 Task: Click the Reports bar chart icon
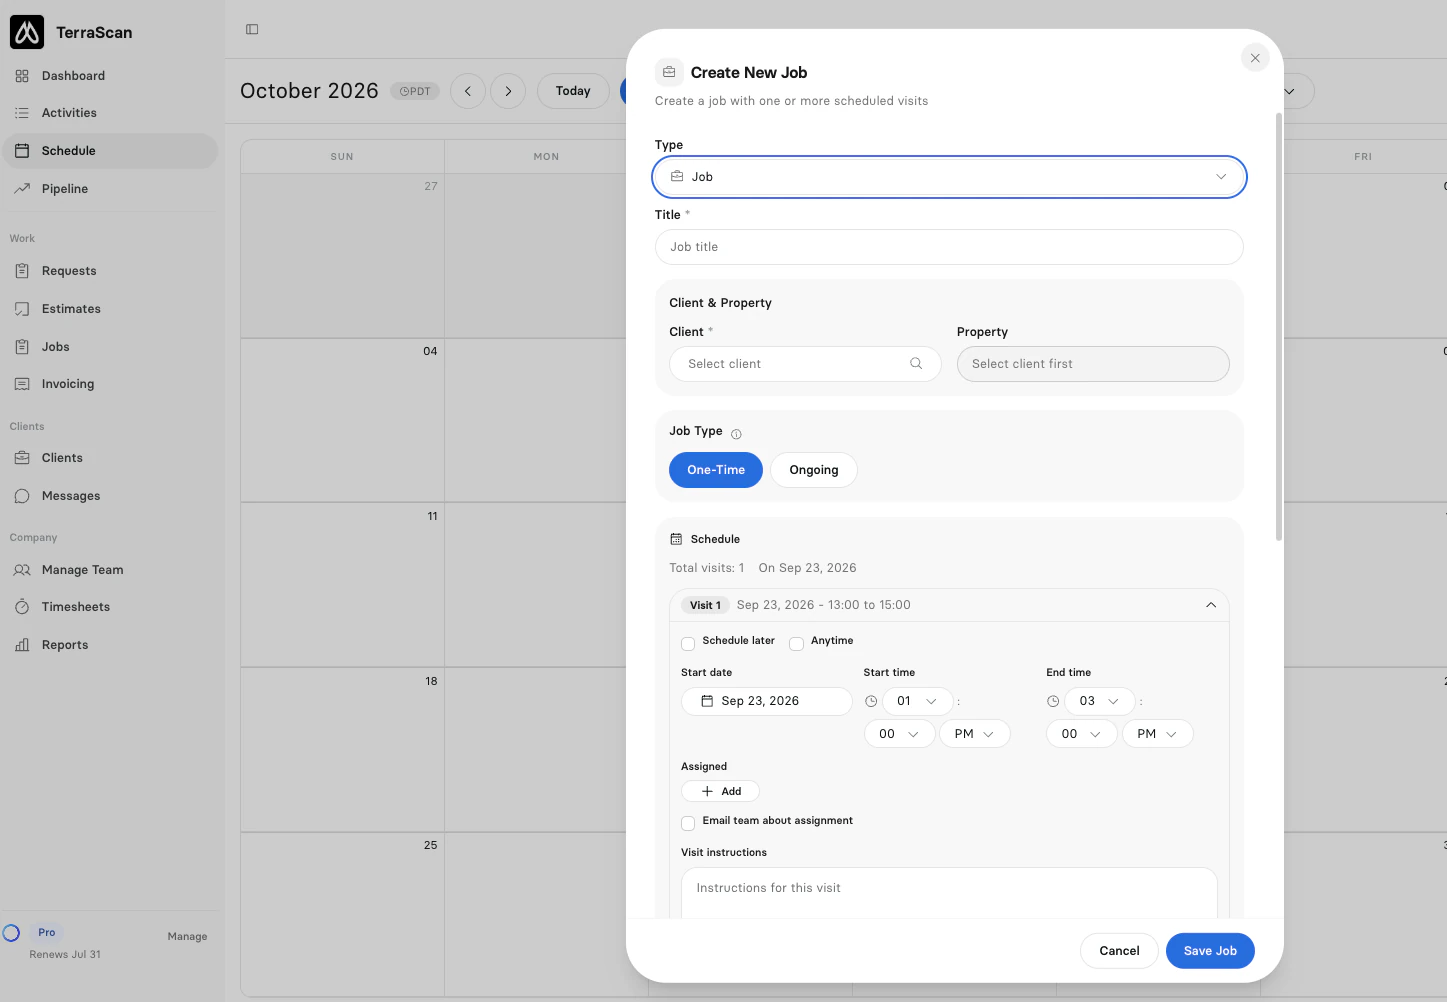coord(22,645)
